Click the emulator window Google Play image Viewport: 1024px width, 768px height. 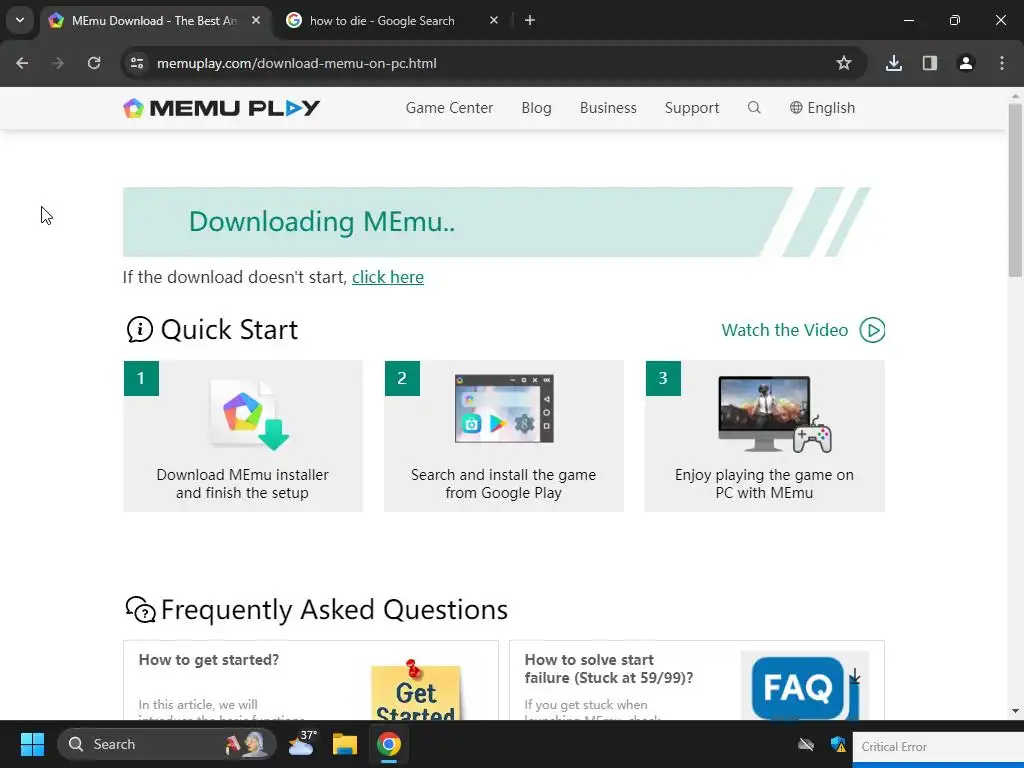pyautogui.click(x=504, y=409)
